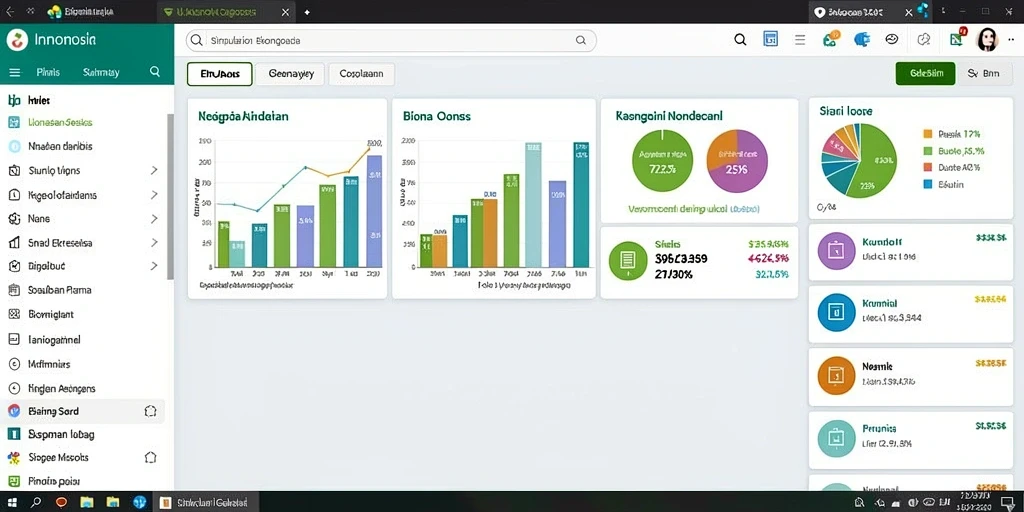Image resolution: width=1024 pixels, height=512 pixels.
Task: Switch to the Cosolaann tab
Action: [361, 74]
